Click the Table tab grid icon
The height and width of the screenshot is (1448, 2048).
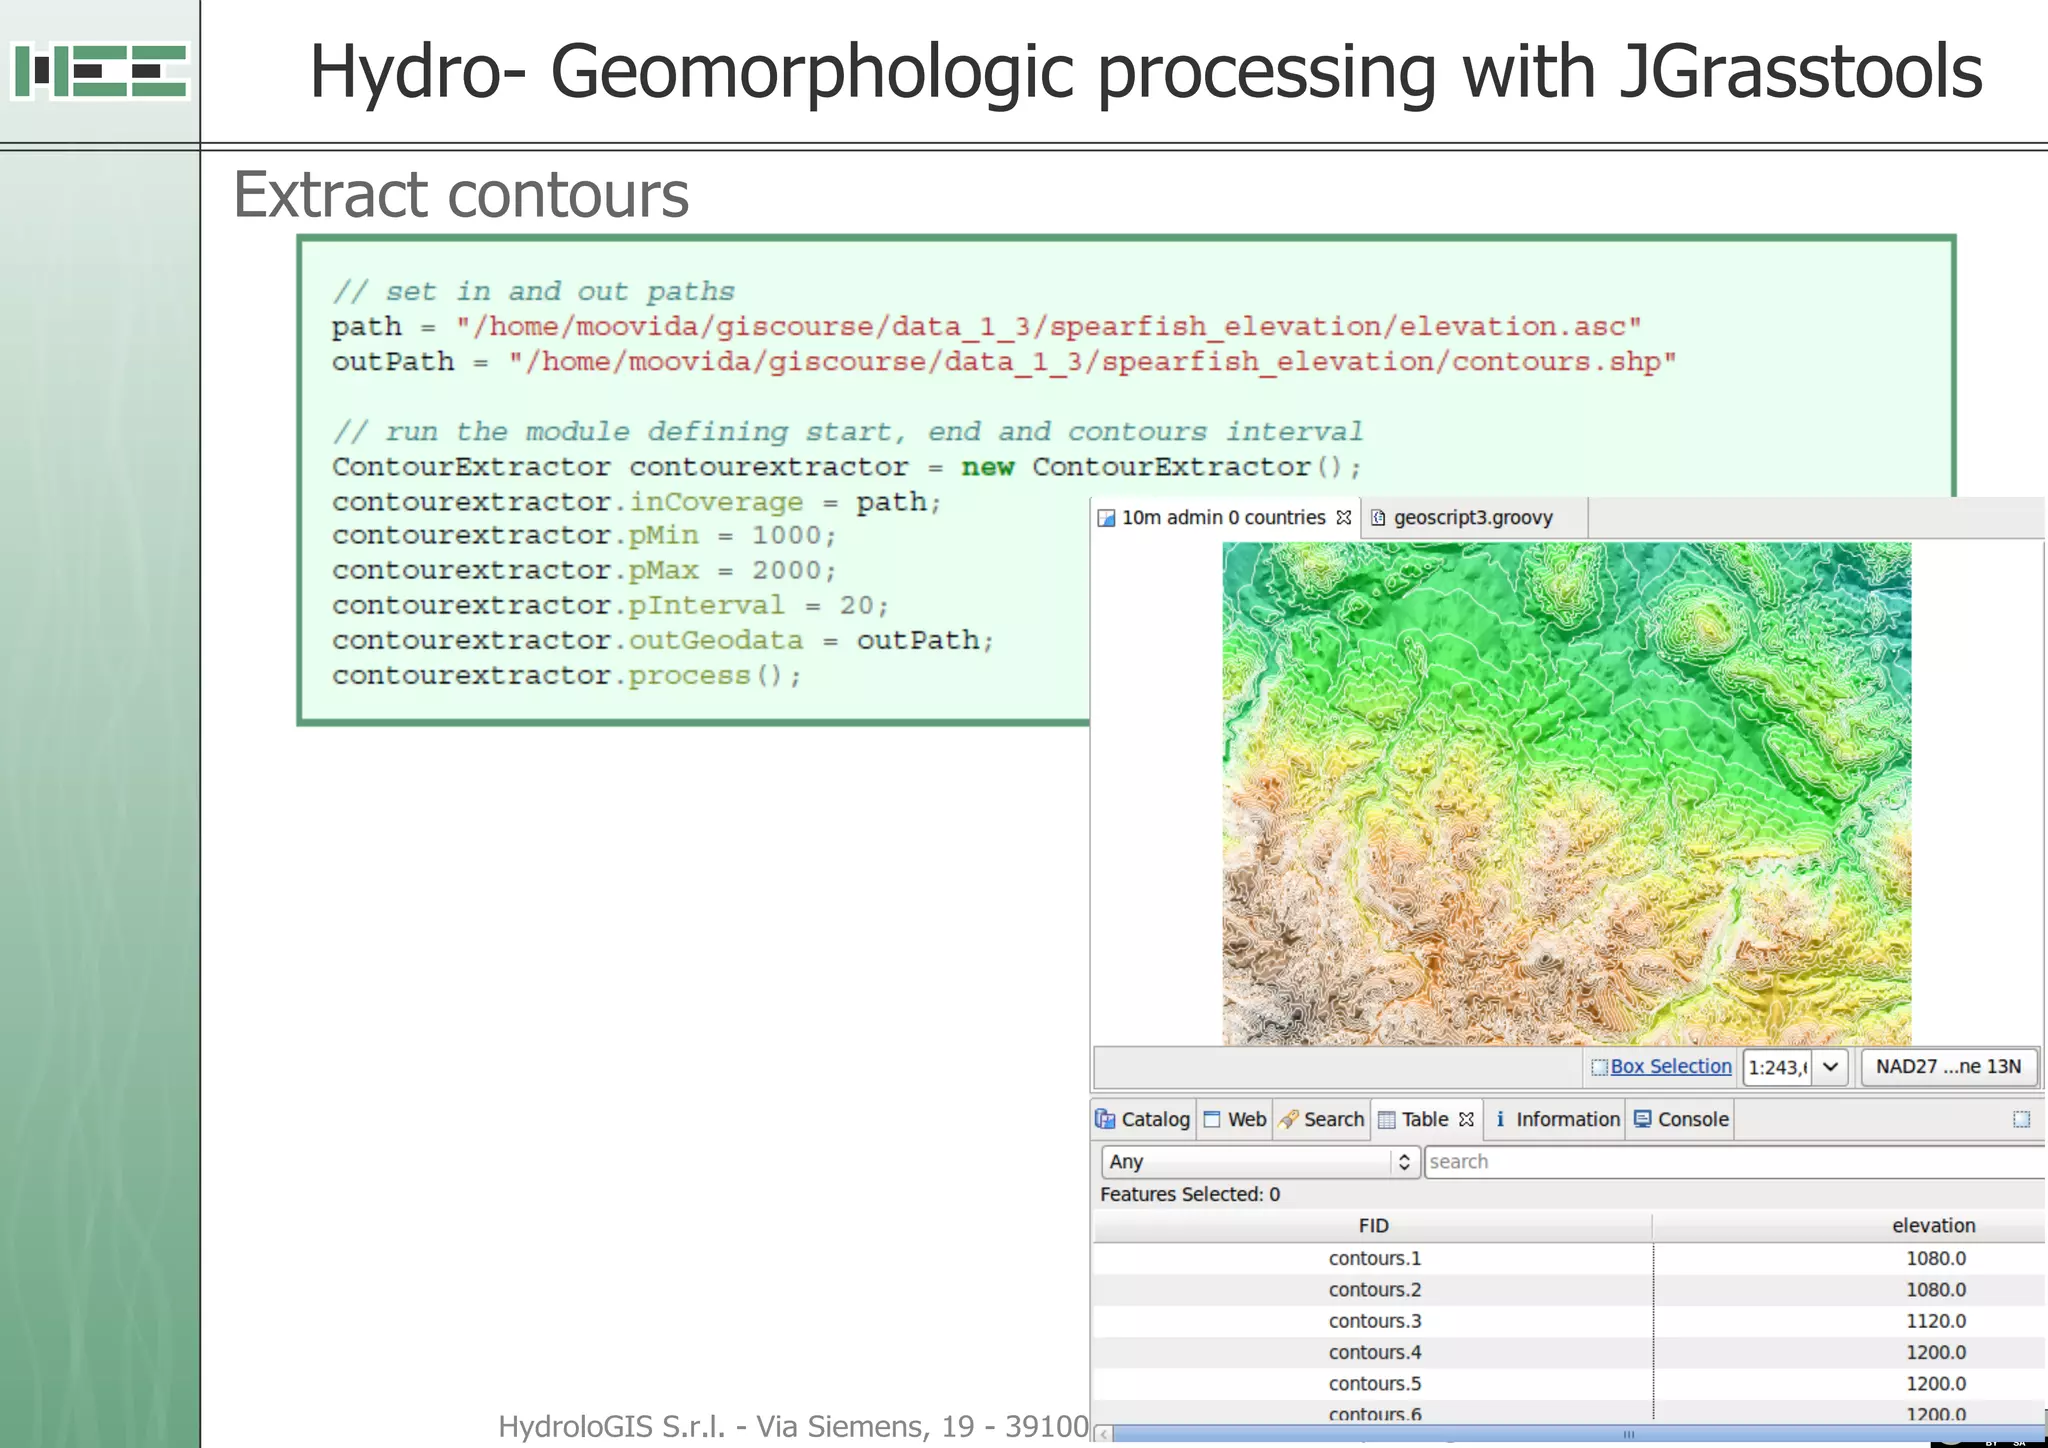point(1386,1120)
